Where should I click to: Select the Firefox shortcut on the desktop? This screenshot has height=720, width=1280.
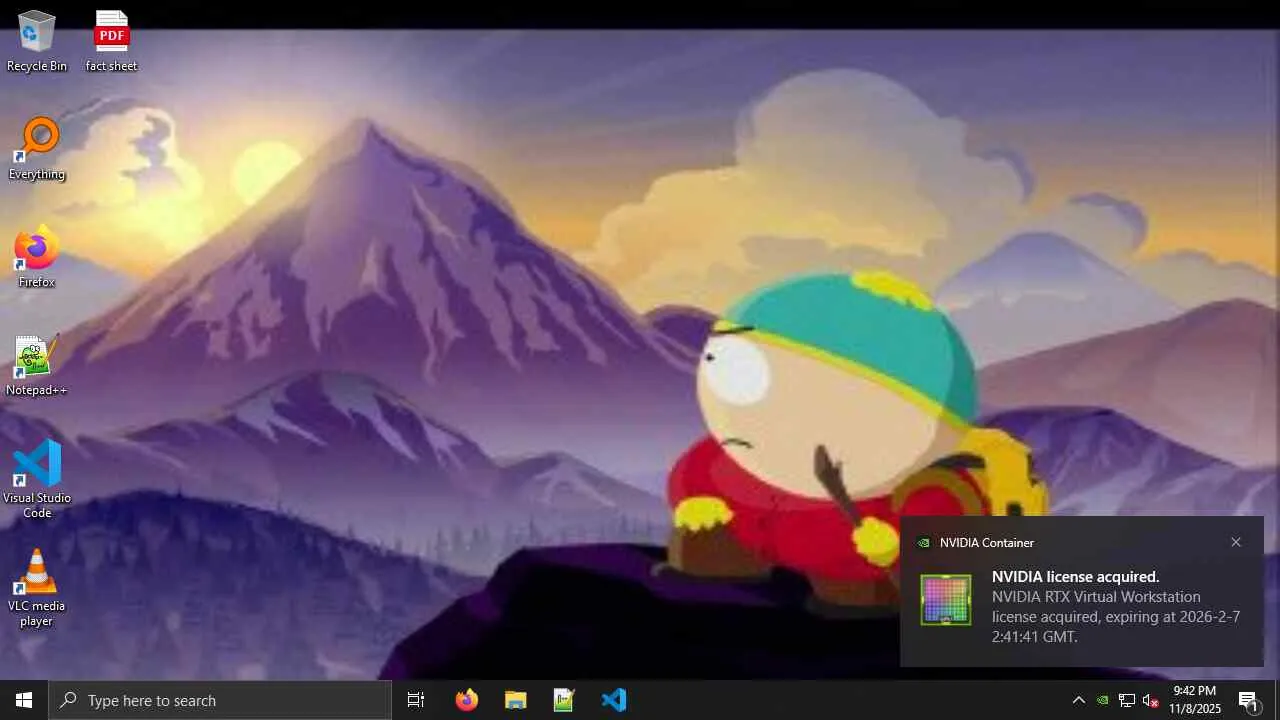pos(37,258)
